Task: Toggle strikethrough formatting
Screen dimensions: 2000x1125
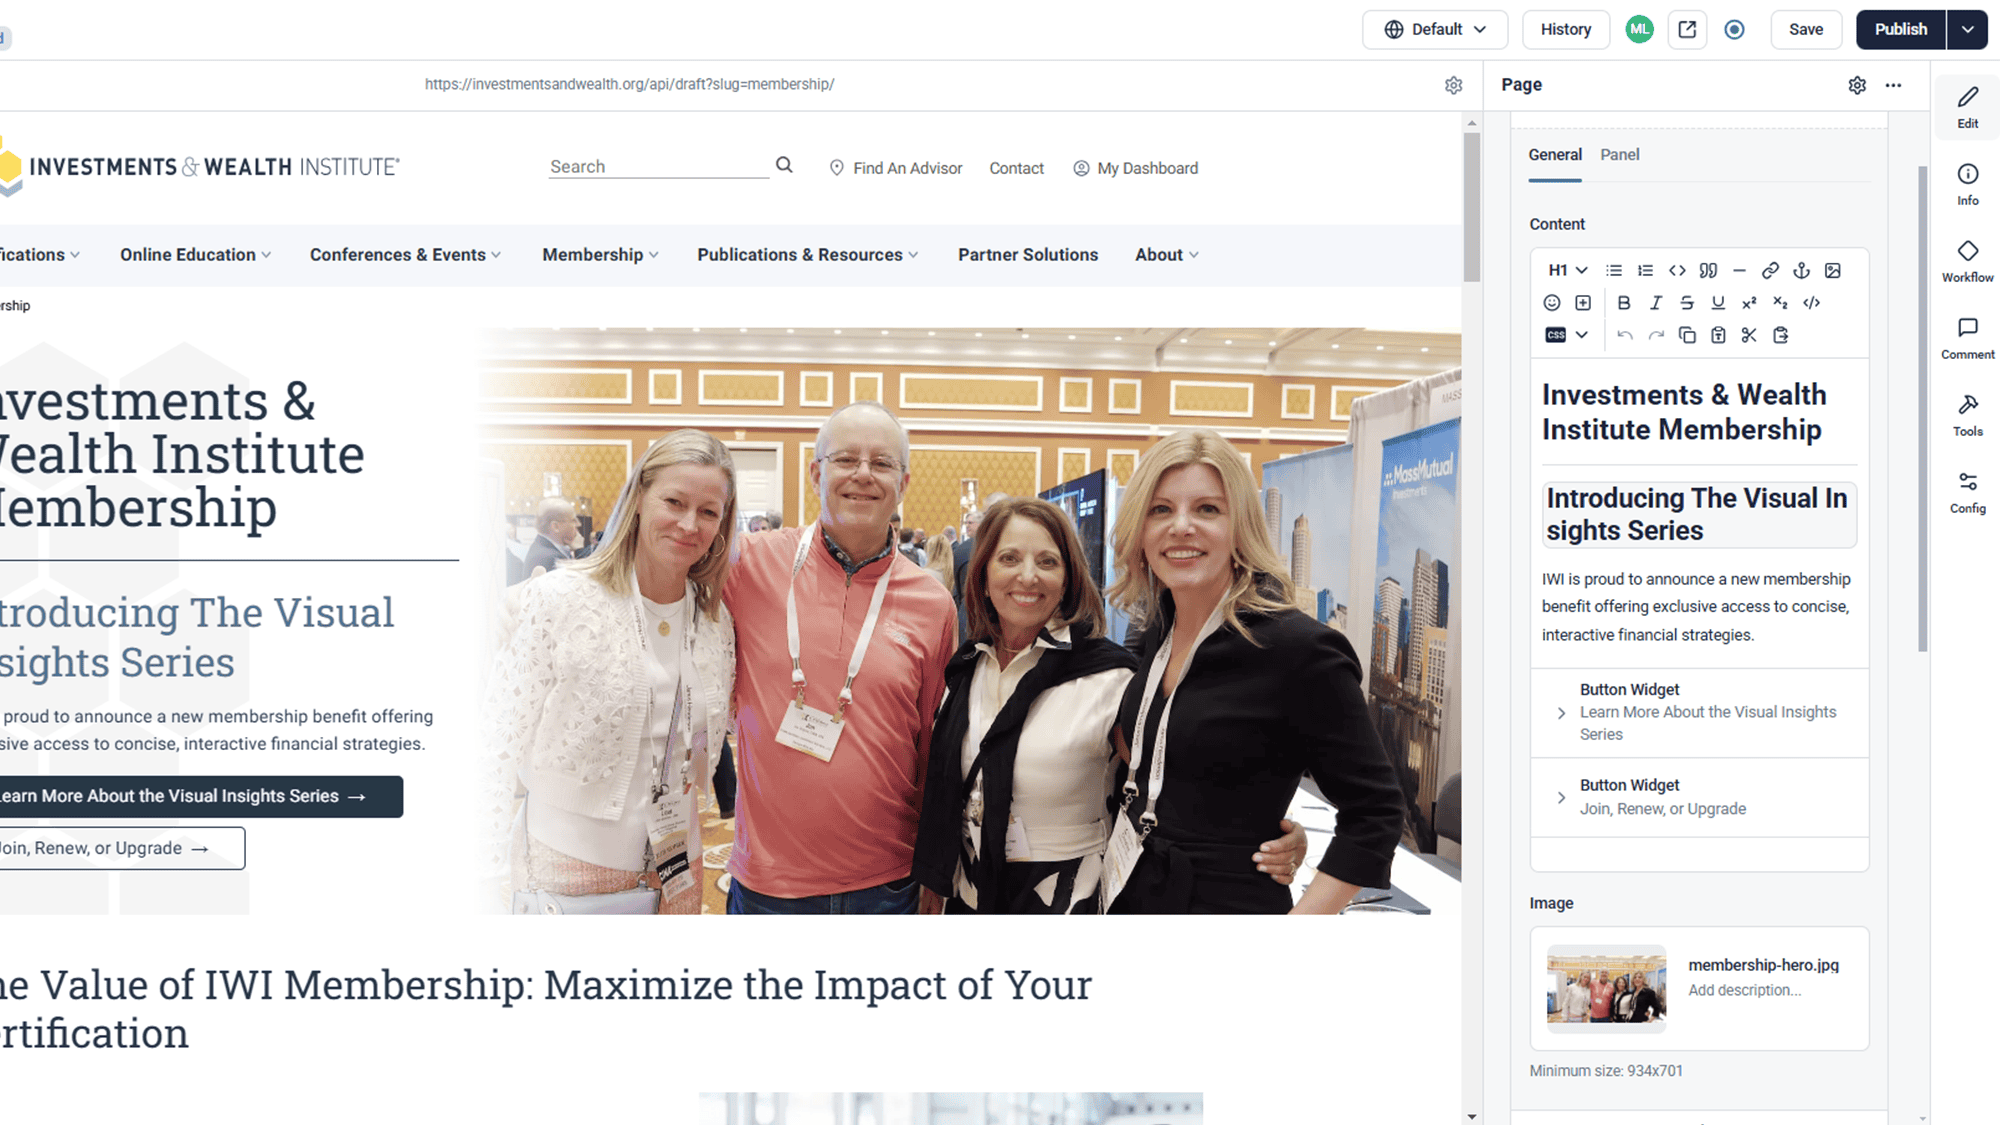Action: pos(1686,303)
